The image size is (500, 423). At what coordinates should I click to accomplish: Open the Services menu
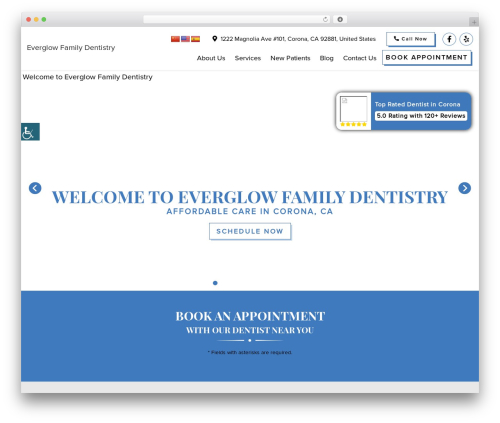pyautogui.click(x=248, y=58)
